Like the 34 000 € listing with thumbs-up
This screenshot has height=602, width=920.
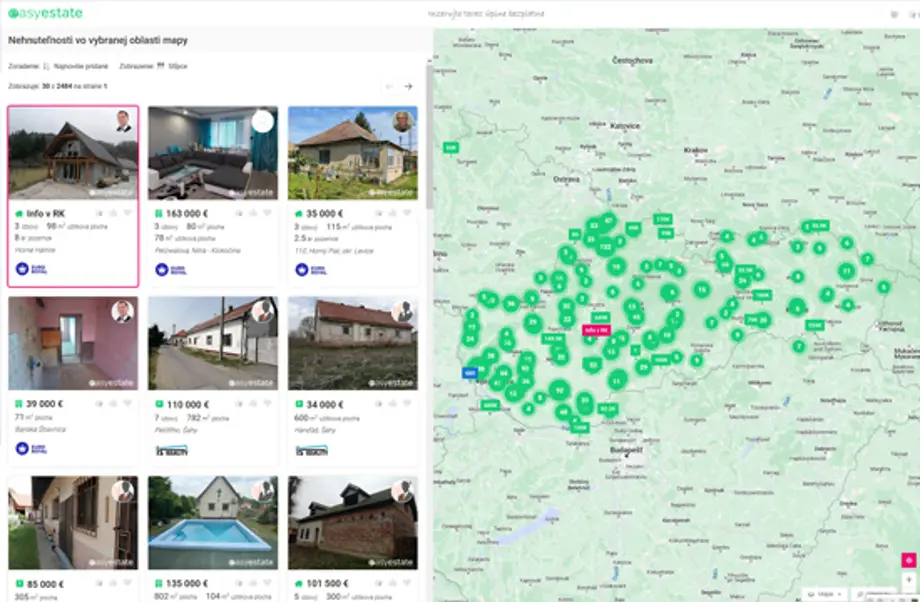point(393,404)
